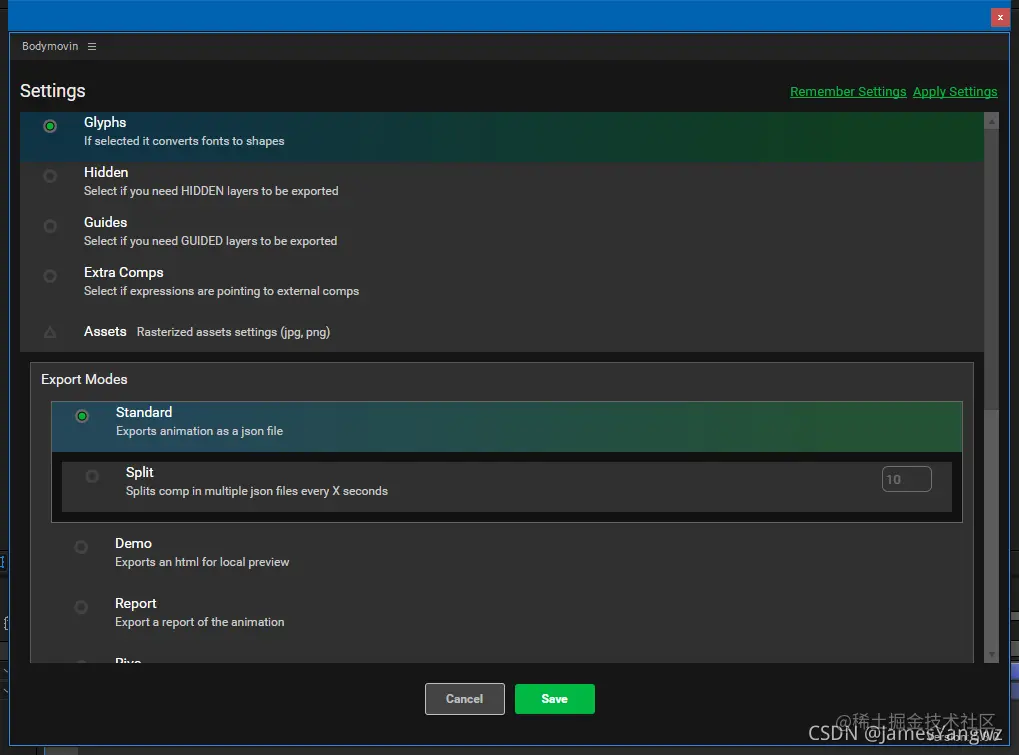Click 'Exports an html for local preview' text
This screenshot has height=755, width=1019.
click(x=202, y=562)
